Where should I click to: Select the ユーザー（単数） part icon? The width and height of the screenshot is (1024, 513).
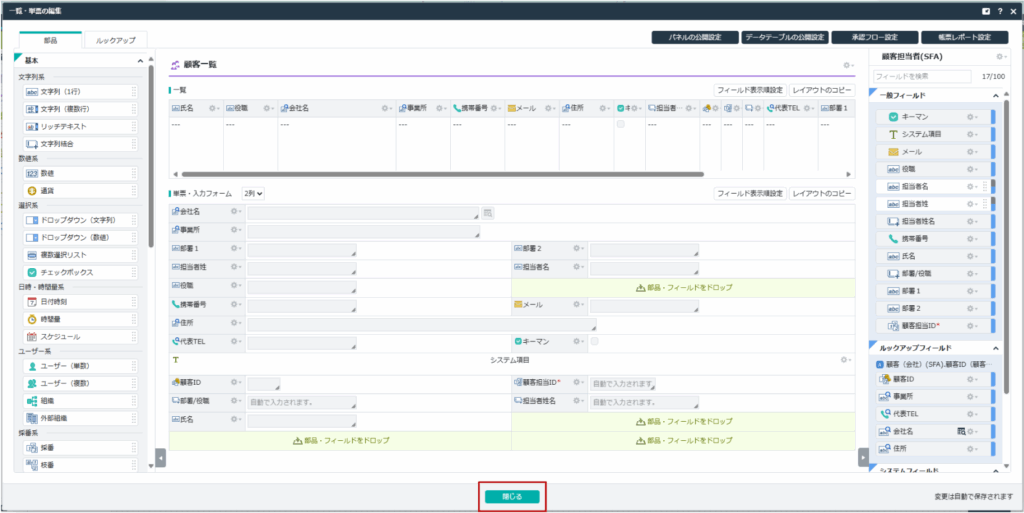pyautogui.click(x=32, y=366)
